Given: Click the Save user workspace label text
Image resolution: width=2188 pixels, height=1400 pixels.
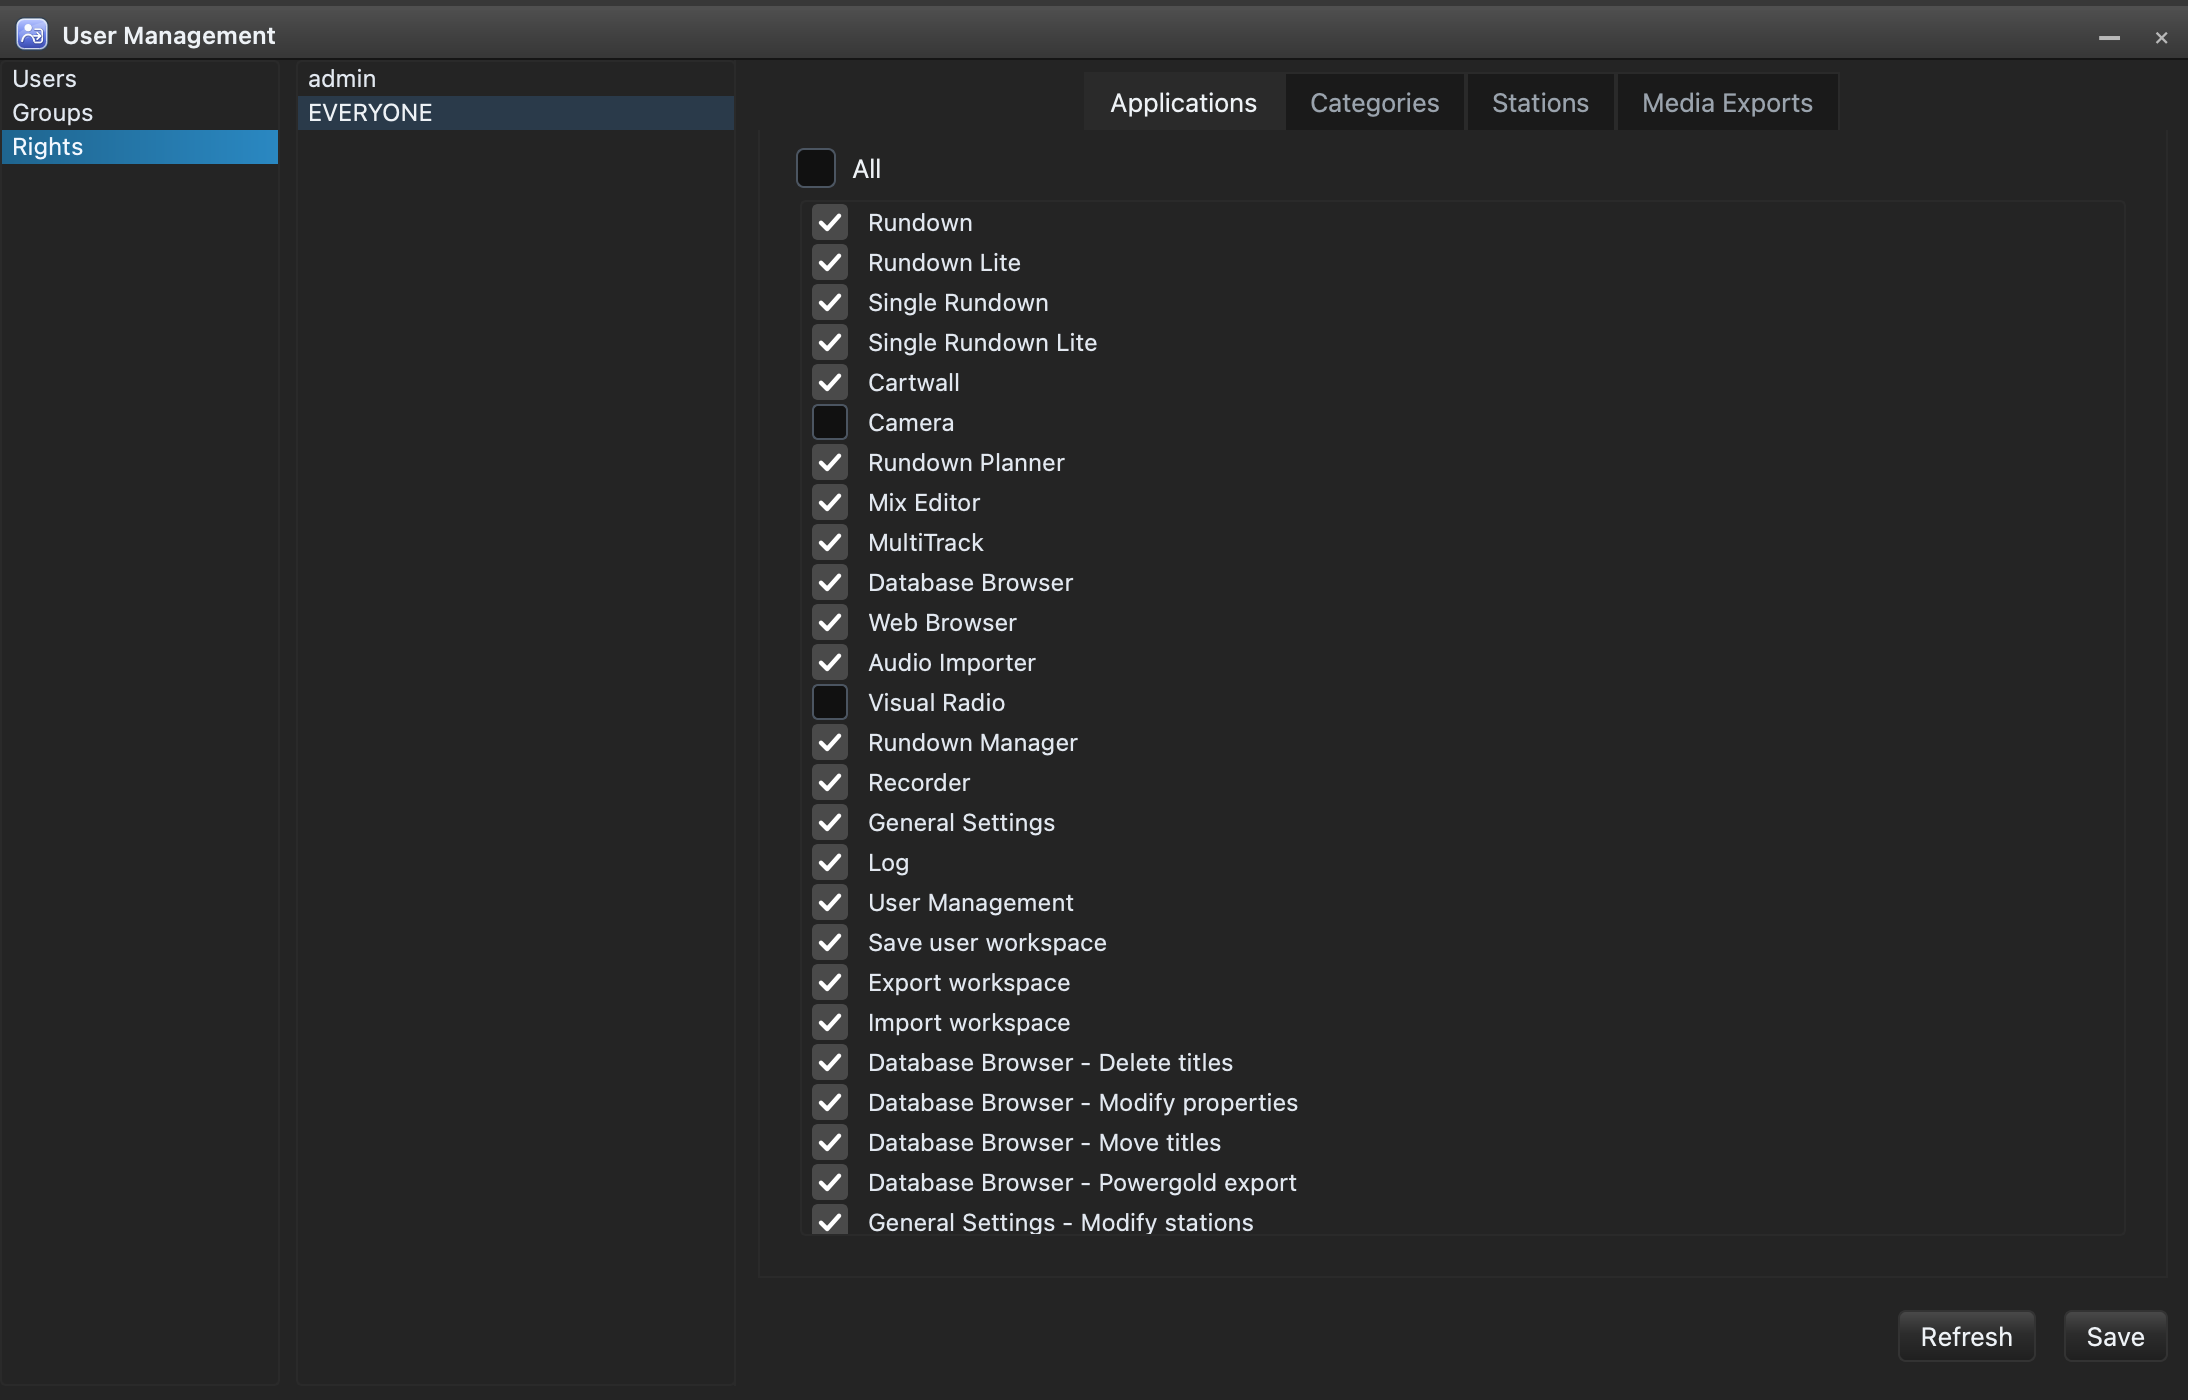Looking at the screenshot, I should coord(987,943).
